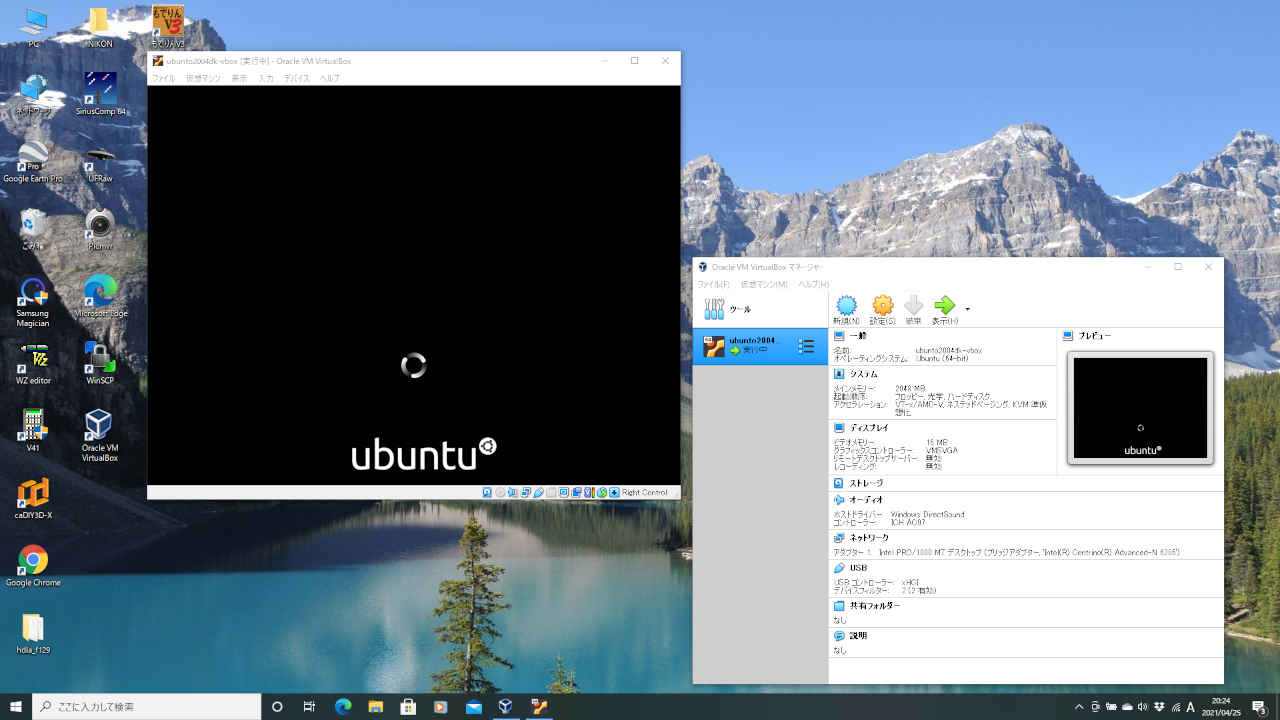Open the 仮想マシン menu in VM window
Viewport: 1280px width, 720px height.
(203, 78)
